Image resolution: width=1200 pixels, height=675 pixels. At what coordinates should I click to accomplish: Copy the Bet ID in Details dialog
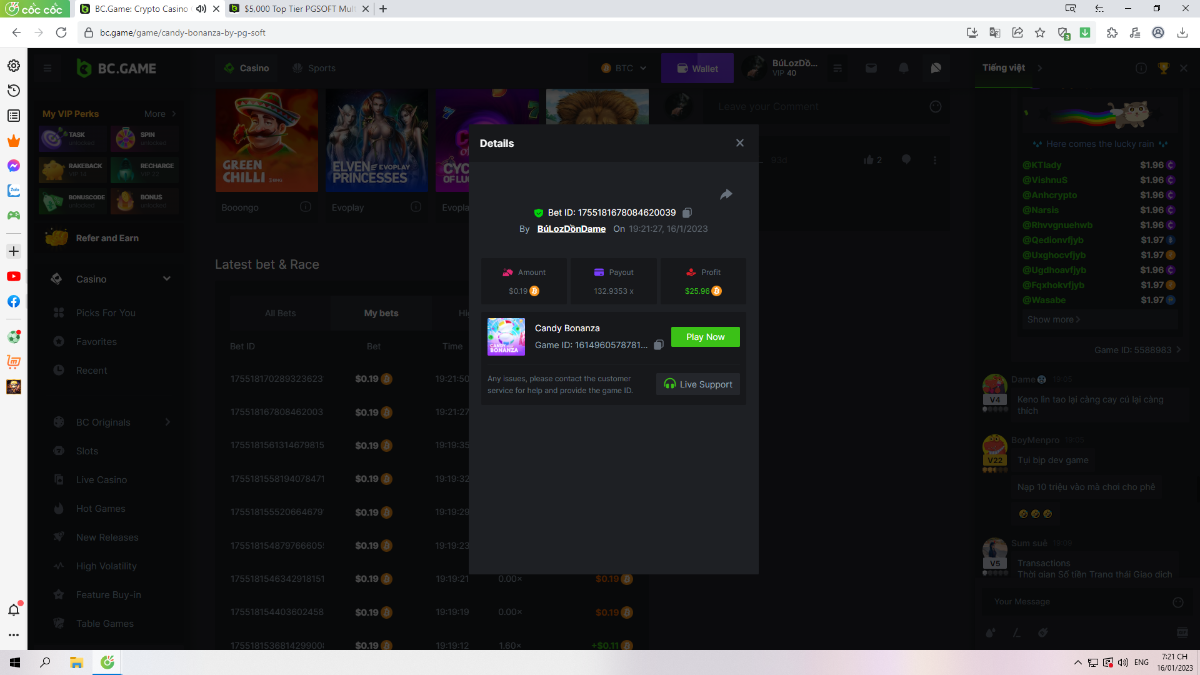[687, 213]
